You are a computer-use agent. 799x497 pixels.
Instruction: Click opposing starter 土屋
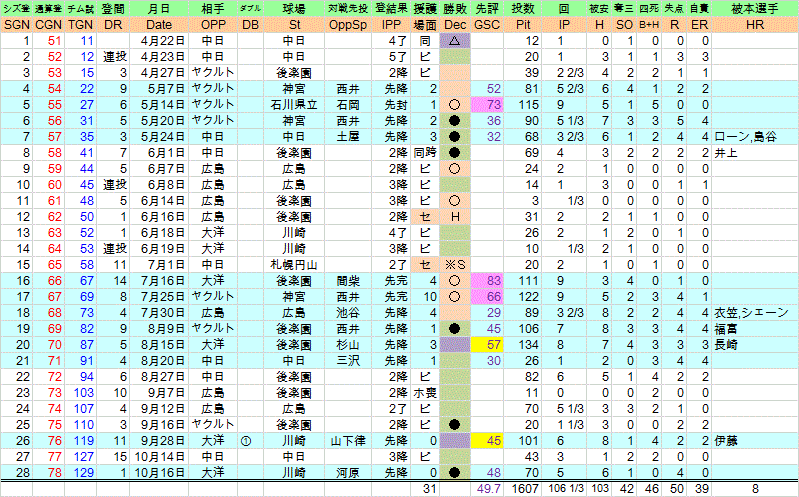click(x=348, y=137)
